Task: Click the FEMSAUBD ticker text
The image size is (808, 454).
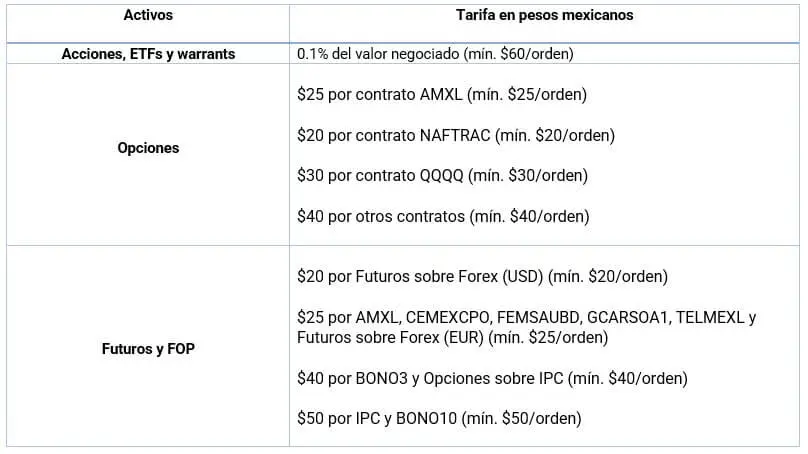Action: [538, 317]
